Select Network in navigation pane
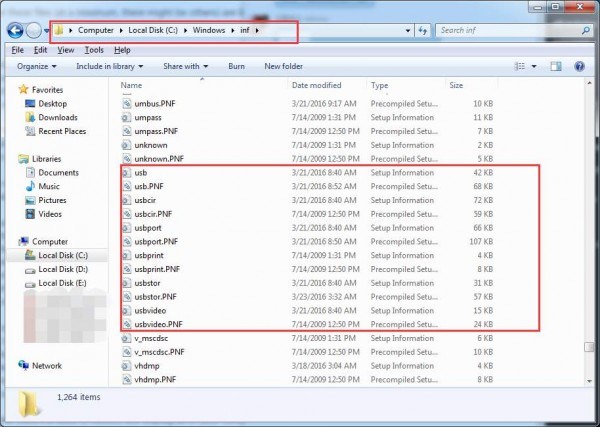The image size is (600, 427). pos(47,365)
